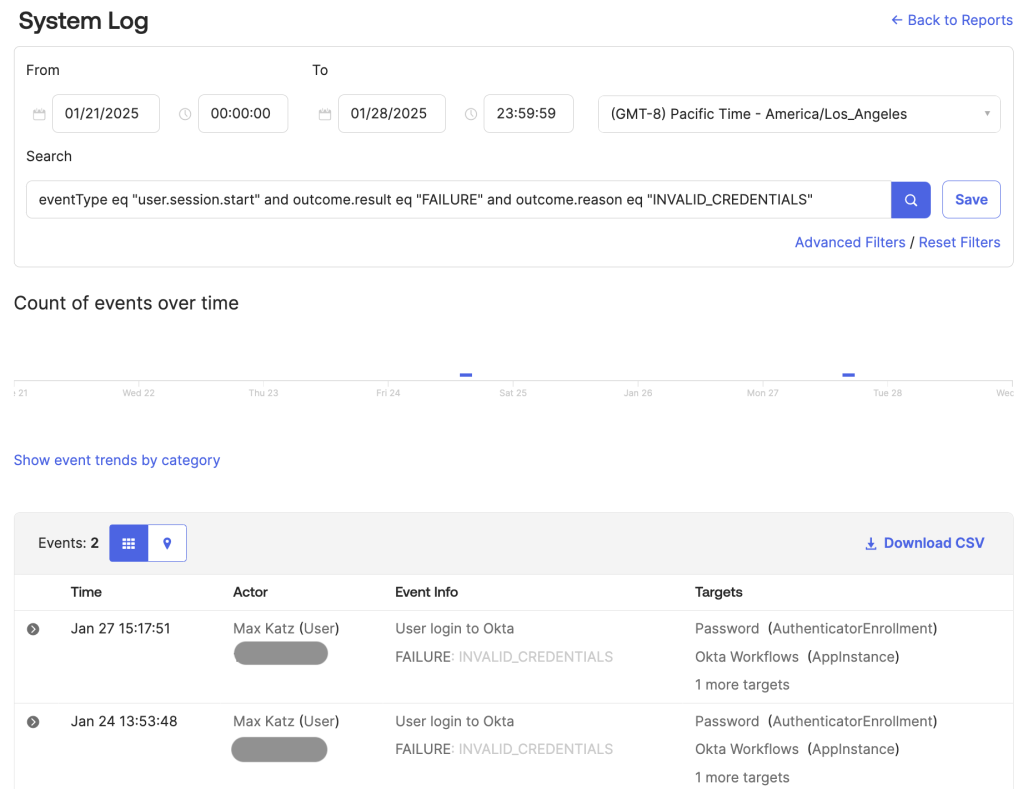1023x789 pixels.
Task: Expand the Jan 27 15:17:51 event row
Action: [33, 629]
